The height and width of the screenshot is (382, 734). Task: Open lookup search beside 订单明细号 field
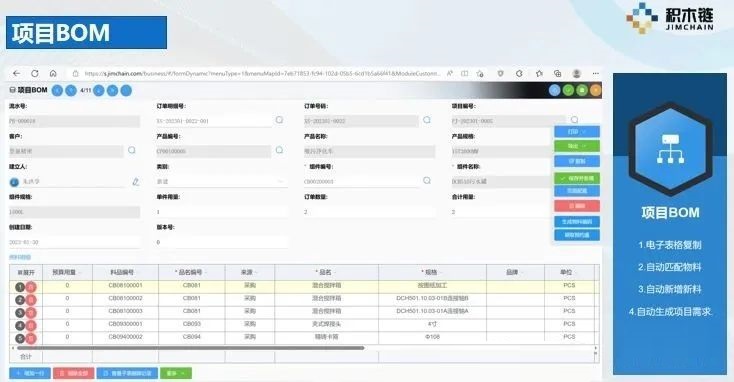(x=279, y=120)
